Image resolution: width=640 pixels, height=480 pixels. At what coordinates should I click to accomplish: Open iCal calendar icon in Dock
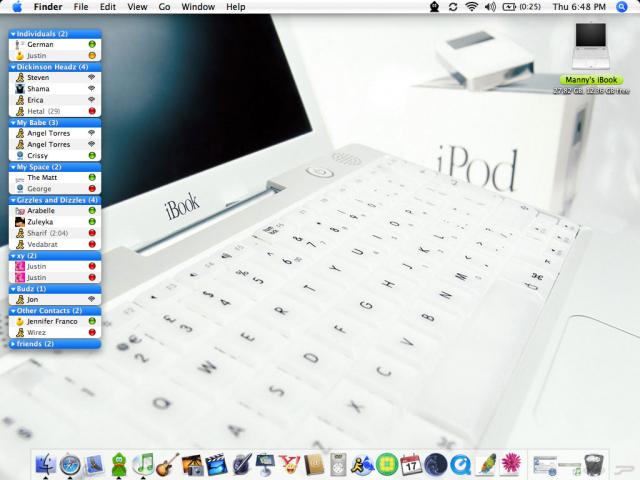411,464
